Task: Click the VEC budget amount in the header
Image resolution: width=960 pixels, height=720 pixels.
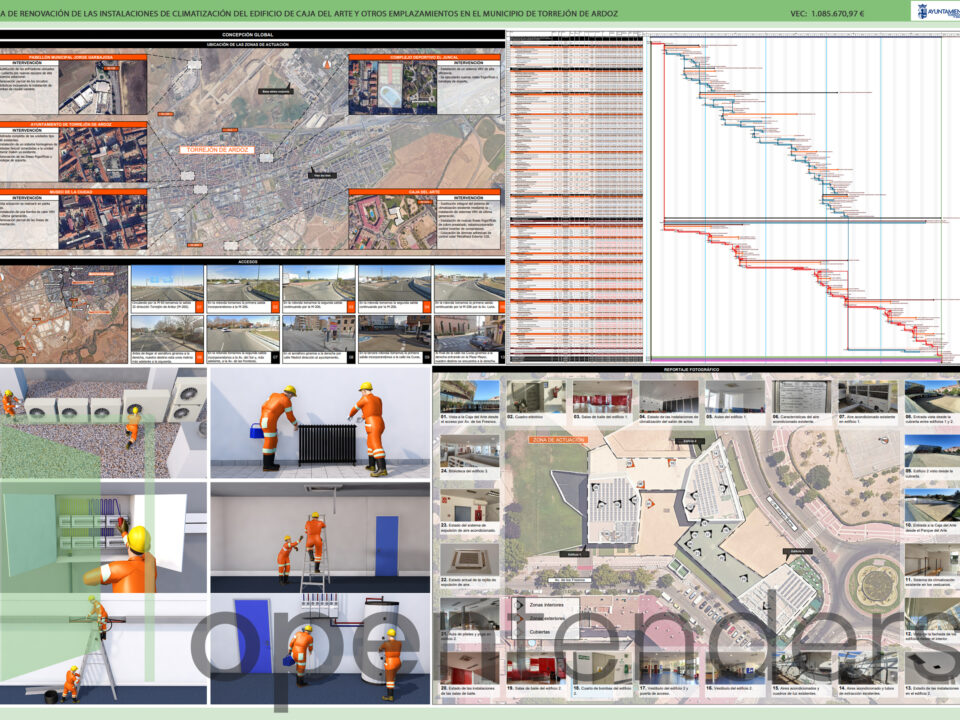Action: click(826, 13)
